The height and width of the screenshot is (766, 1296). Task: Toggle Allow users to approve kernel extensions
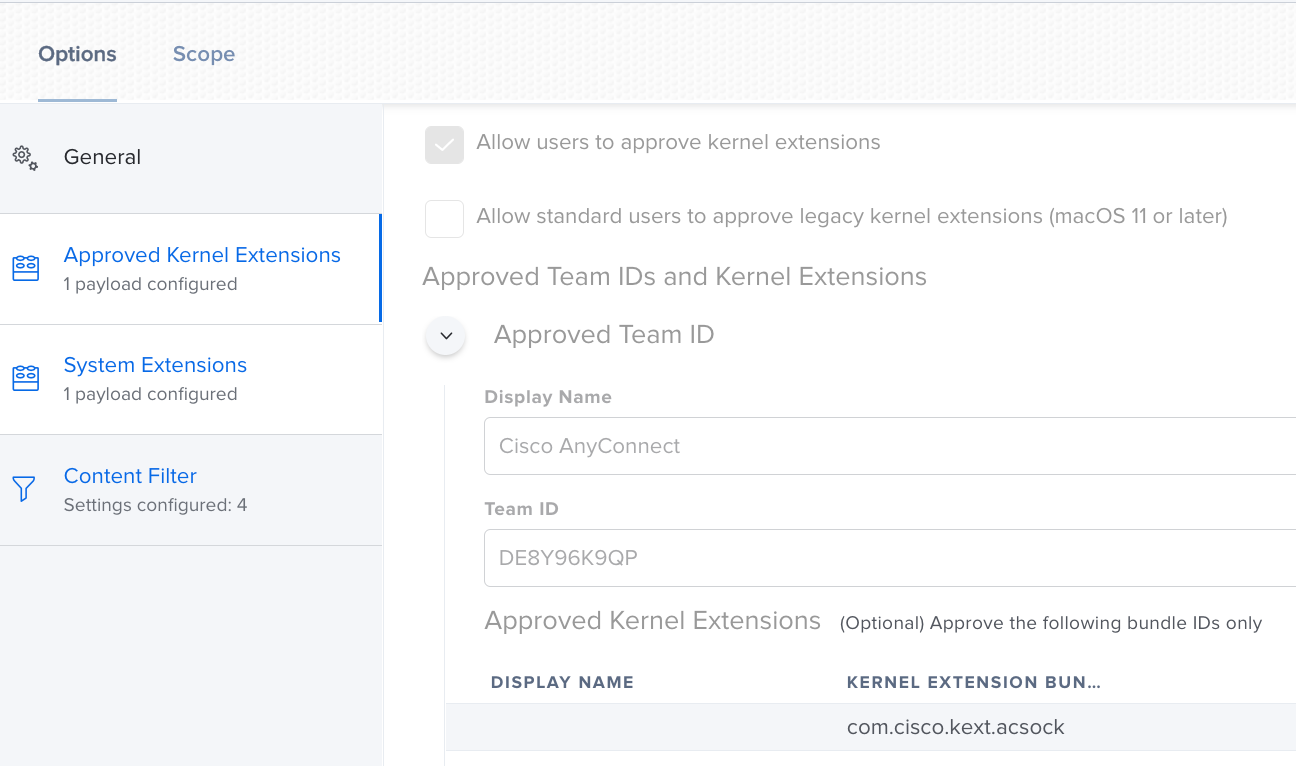coord(444,145)
